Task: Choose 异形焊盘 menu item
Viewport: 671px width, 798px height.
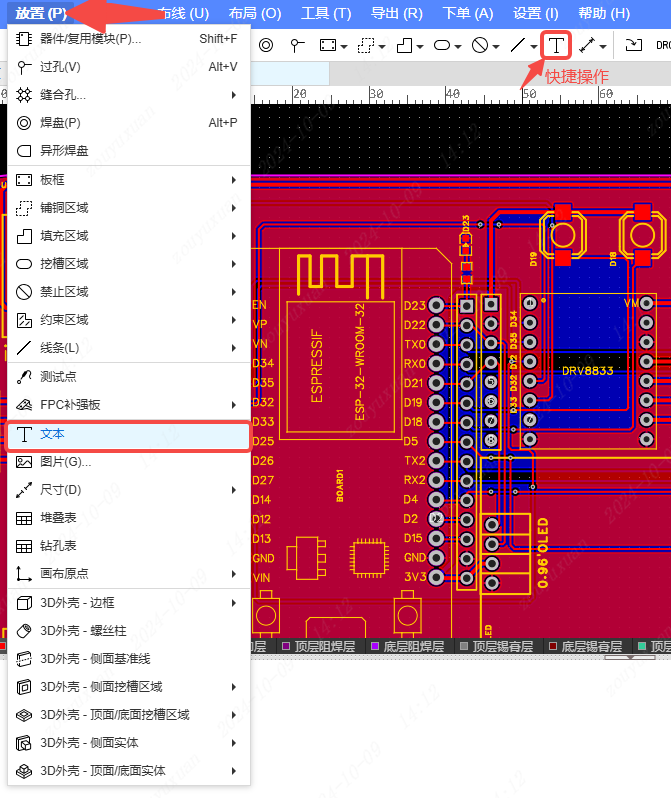Action: point(129,151)
